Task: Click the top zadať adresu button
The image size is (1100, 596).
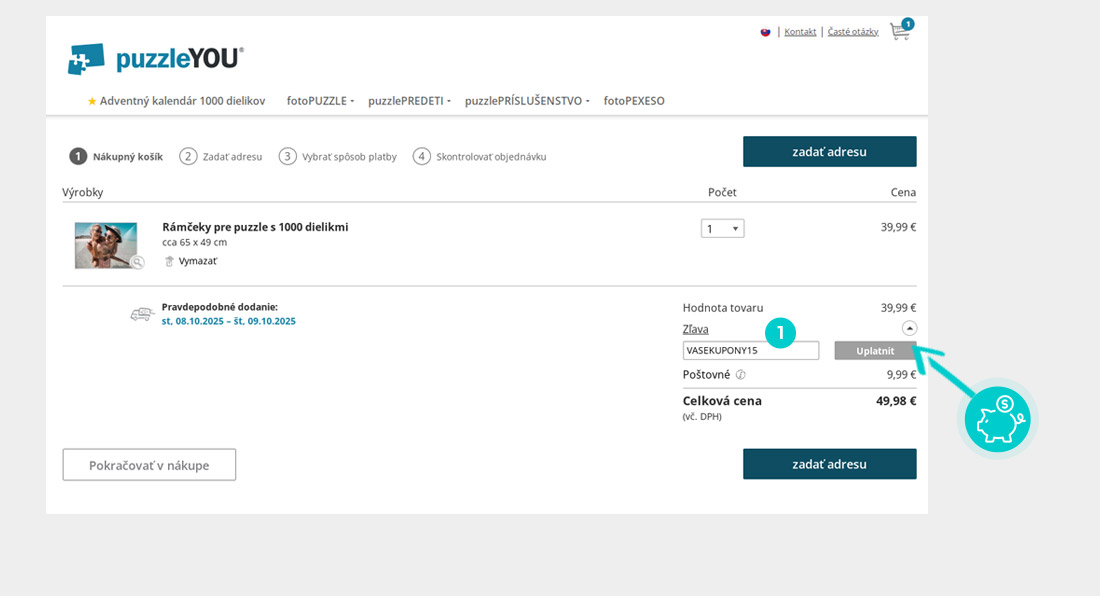Action: pyautogui.click(x=829, y=152)
